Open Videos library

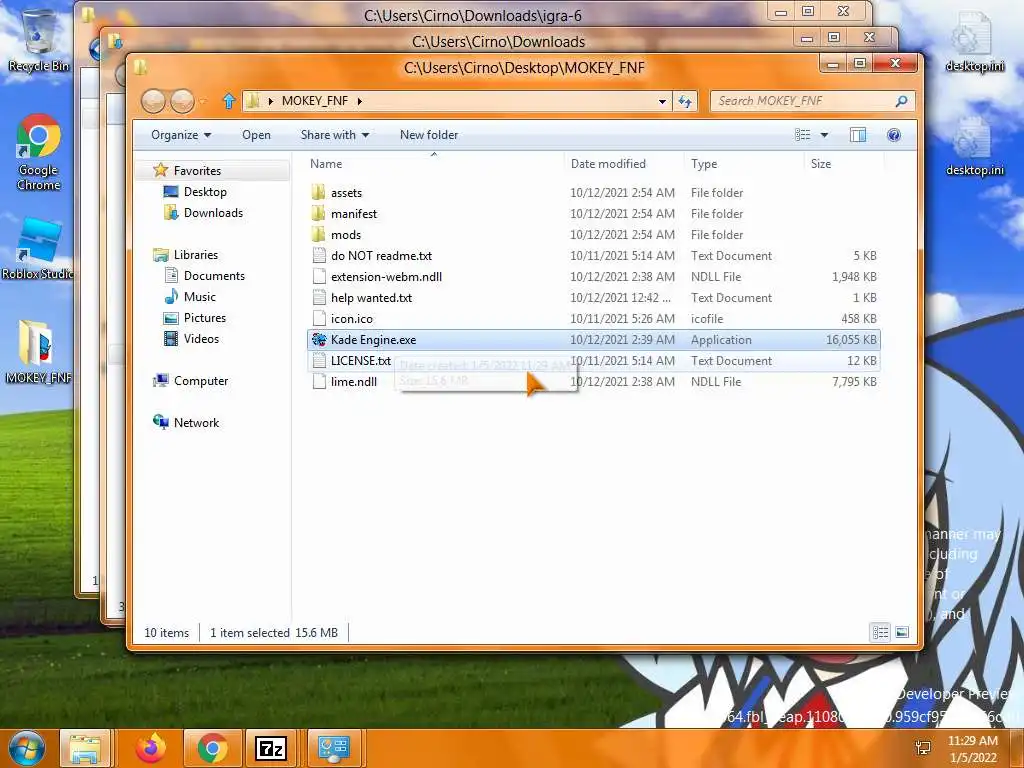[201, 338]
